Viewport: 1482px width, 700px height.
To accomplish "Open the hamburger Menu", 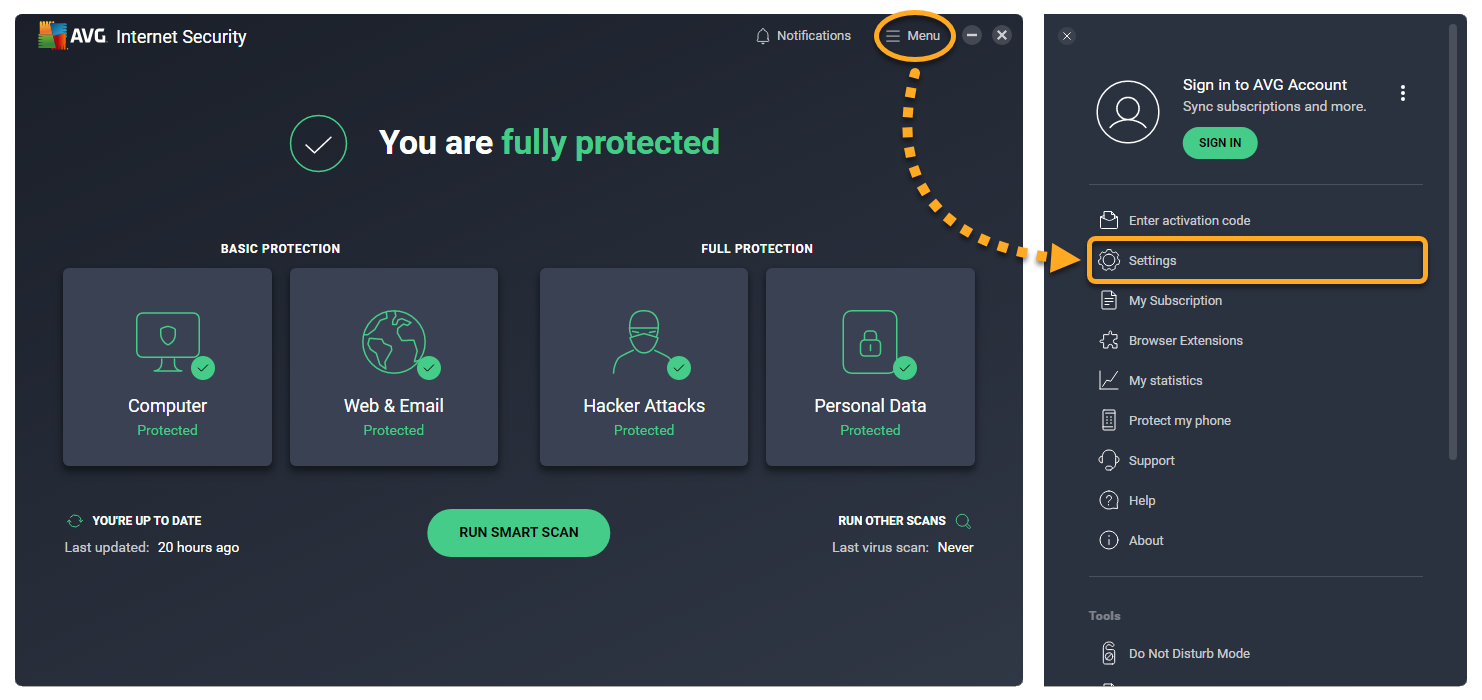I will pyautogui.click(x=913, y=36).
